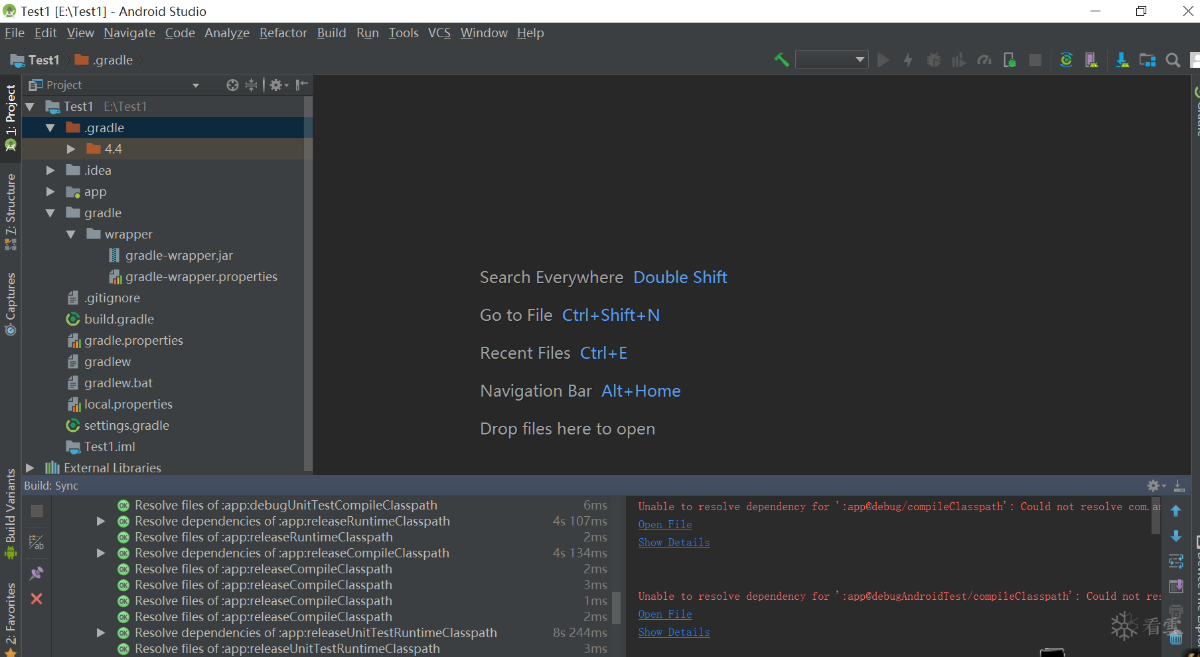
Task: Expand External Libraries node
Action: coord(30,467)
